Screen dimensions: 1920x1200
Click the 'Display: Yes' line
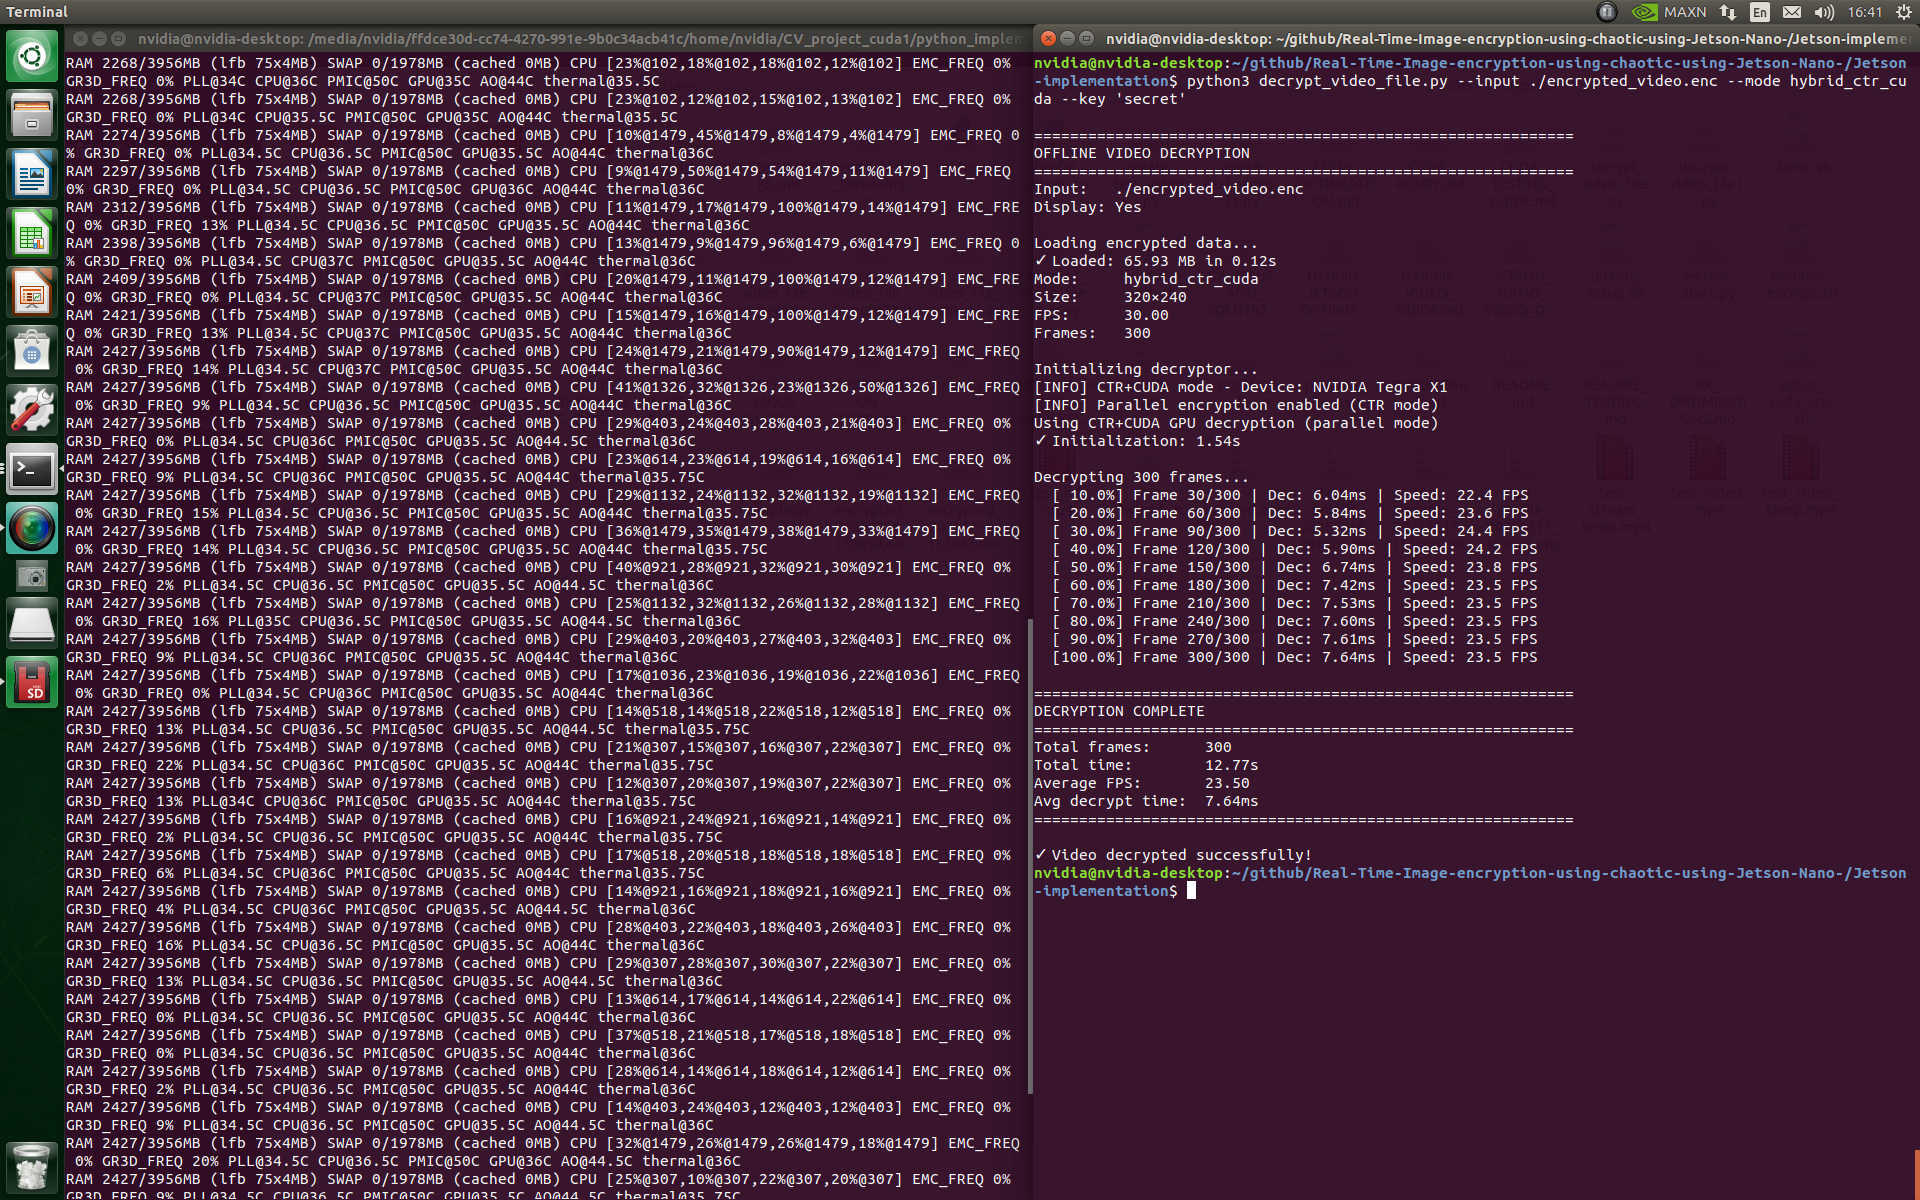click(1087, 207)
